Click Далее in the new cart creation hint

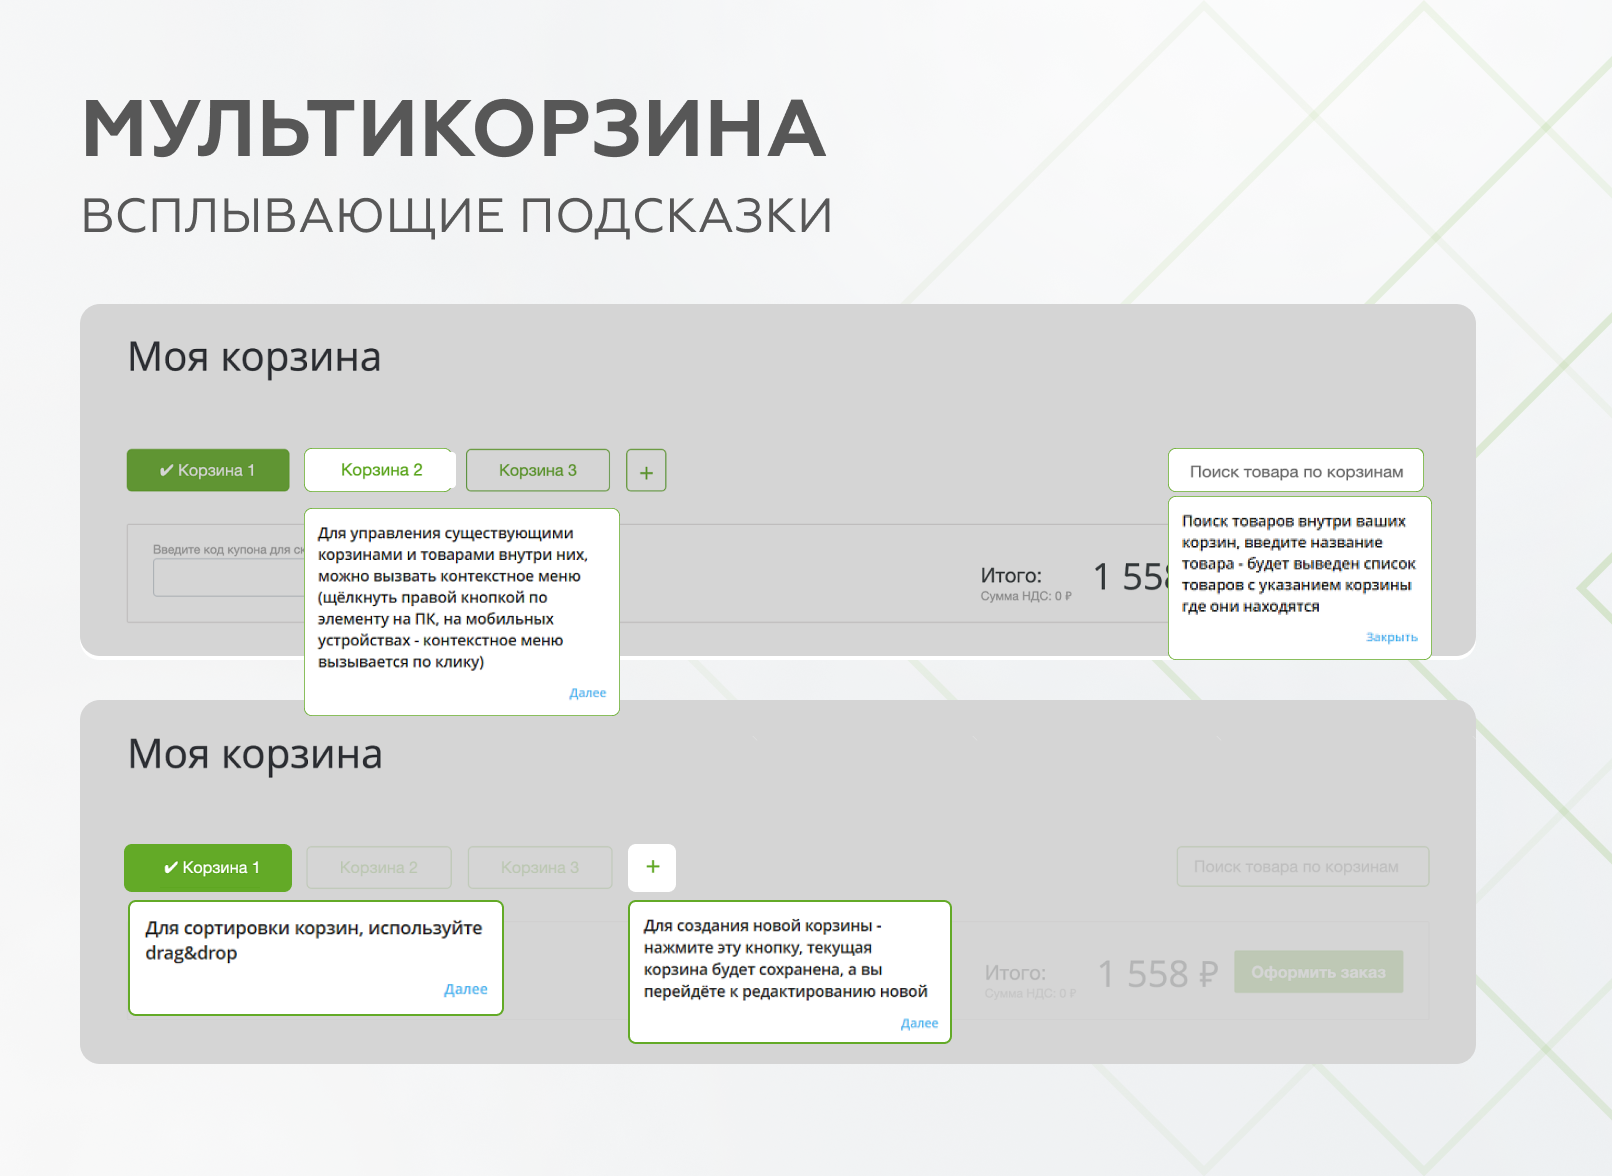[x=919, y=1023]
